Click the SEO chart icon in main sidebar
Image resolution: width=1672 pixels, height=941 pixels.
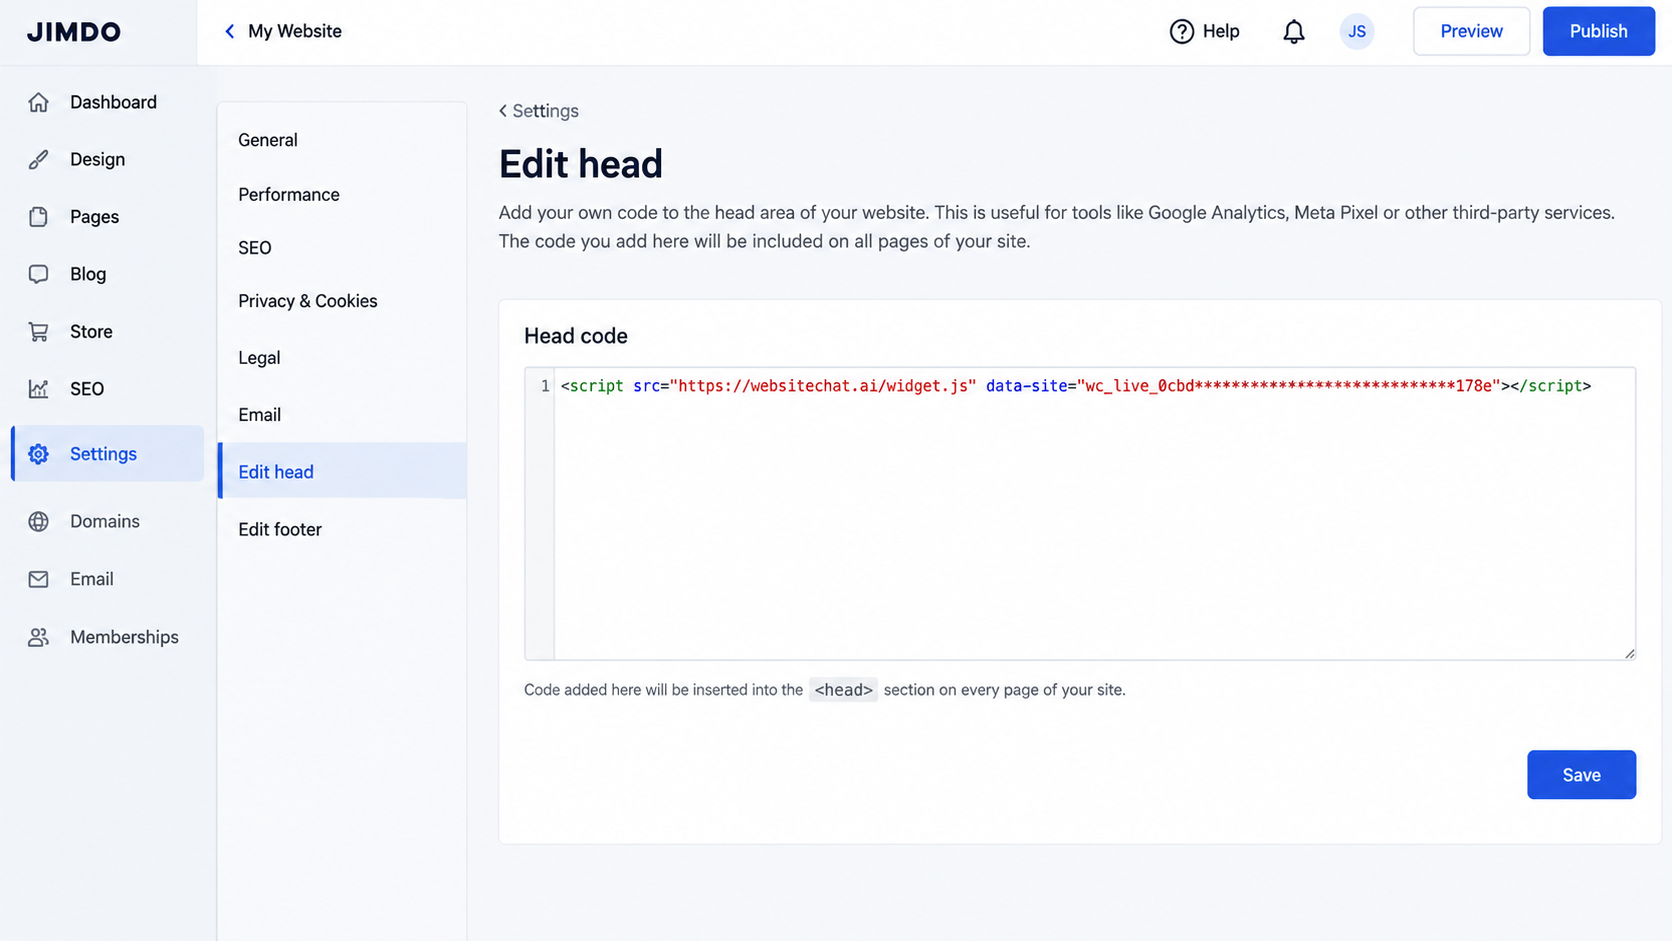tap(38, 389)
